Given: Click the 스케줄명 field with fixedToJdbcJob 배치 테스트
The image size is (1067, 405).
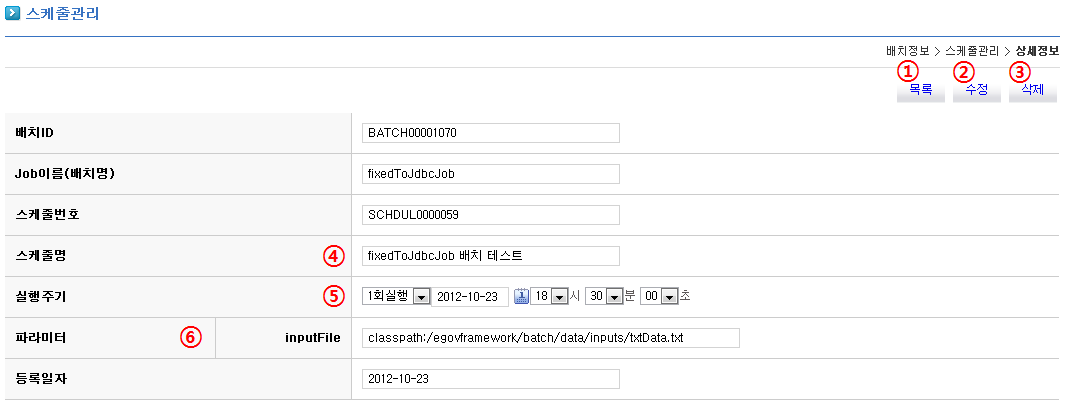Looking at the screenshot, I should pyautogui.click(x=490, y=256).
